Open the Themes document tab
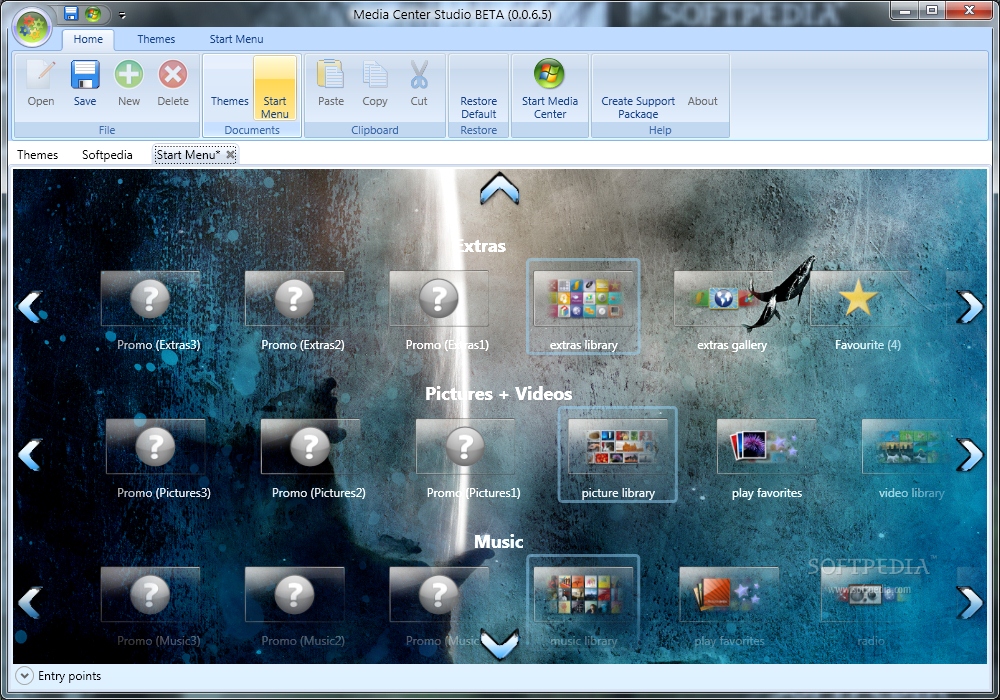This screenshot has width=1000, height=700. coord(38,155)
